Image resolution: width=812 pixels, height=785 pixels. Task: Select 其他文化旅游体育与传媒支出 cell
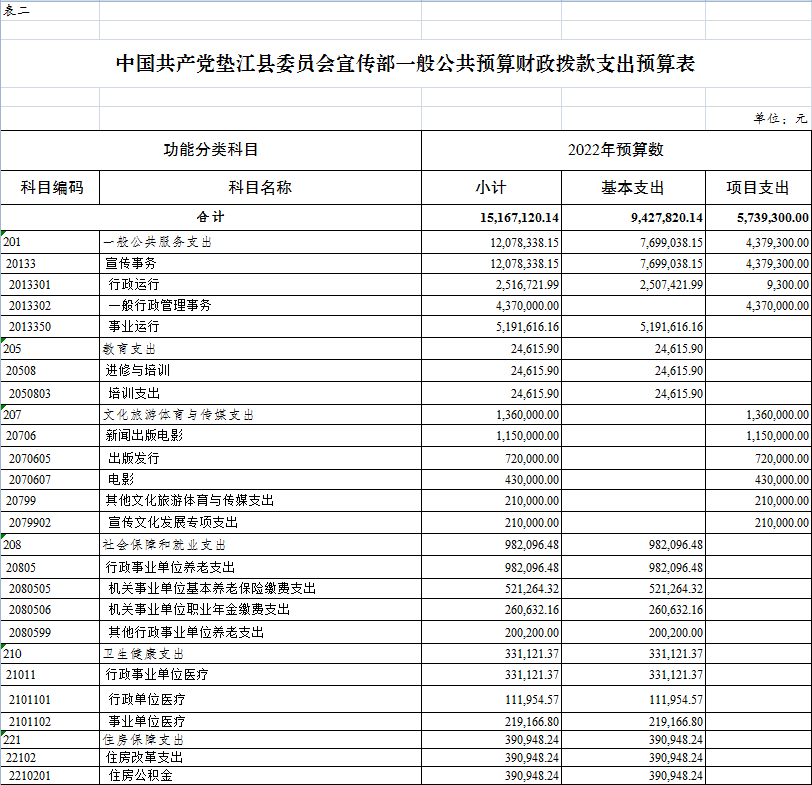point(260,501)
